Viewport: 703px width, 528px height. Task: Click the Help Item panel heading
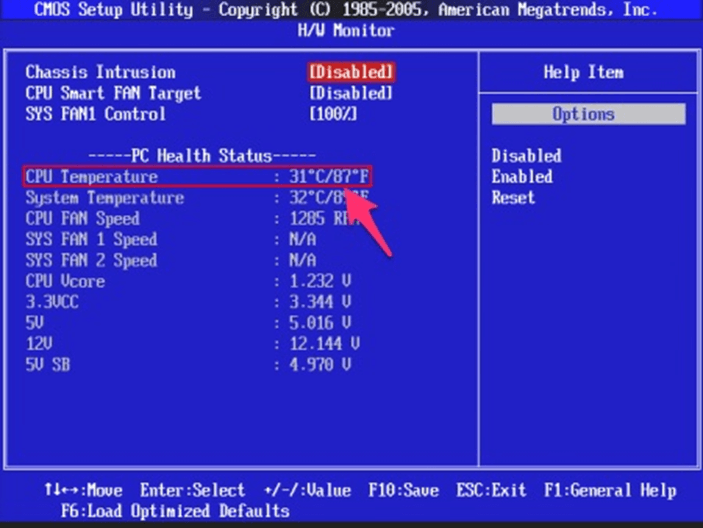[x=583, y=72]
